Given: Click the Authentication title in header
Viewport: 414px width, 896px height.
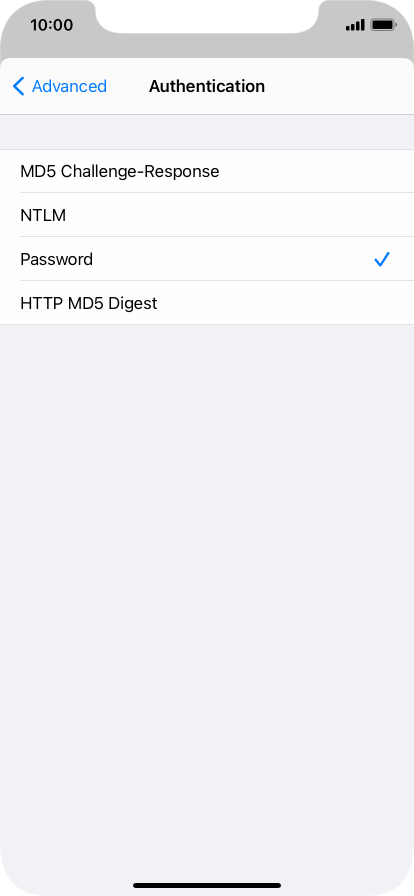Looking at the screenshot, I should (207, 86).
